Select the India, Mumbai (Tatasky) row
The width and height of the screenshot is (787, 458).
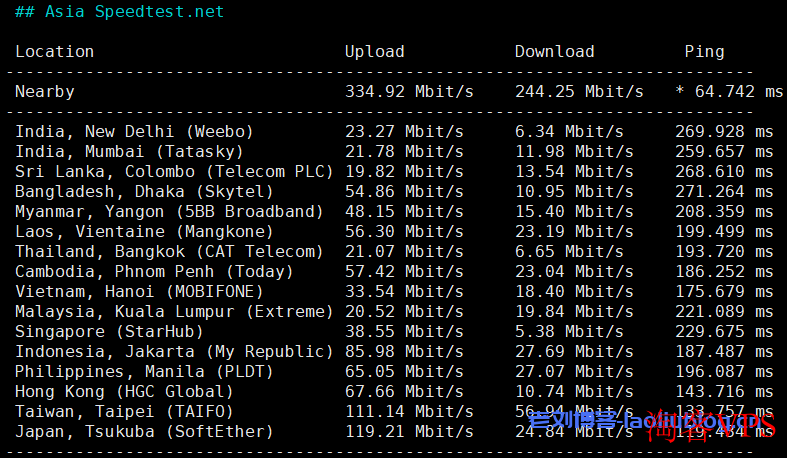pyautogui.click(x=394, y=151)
